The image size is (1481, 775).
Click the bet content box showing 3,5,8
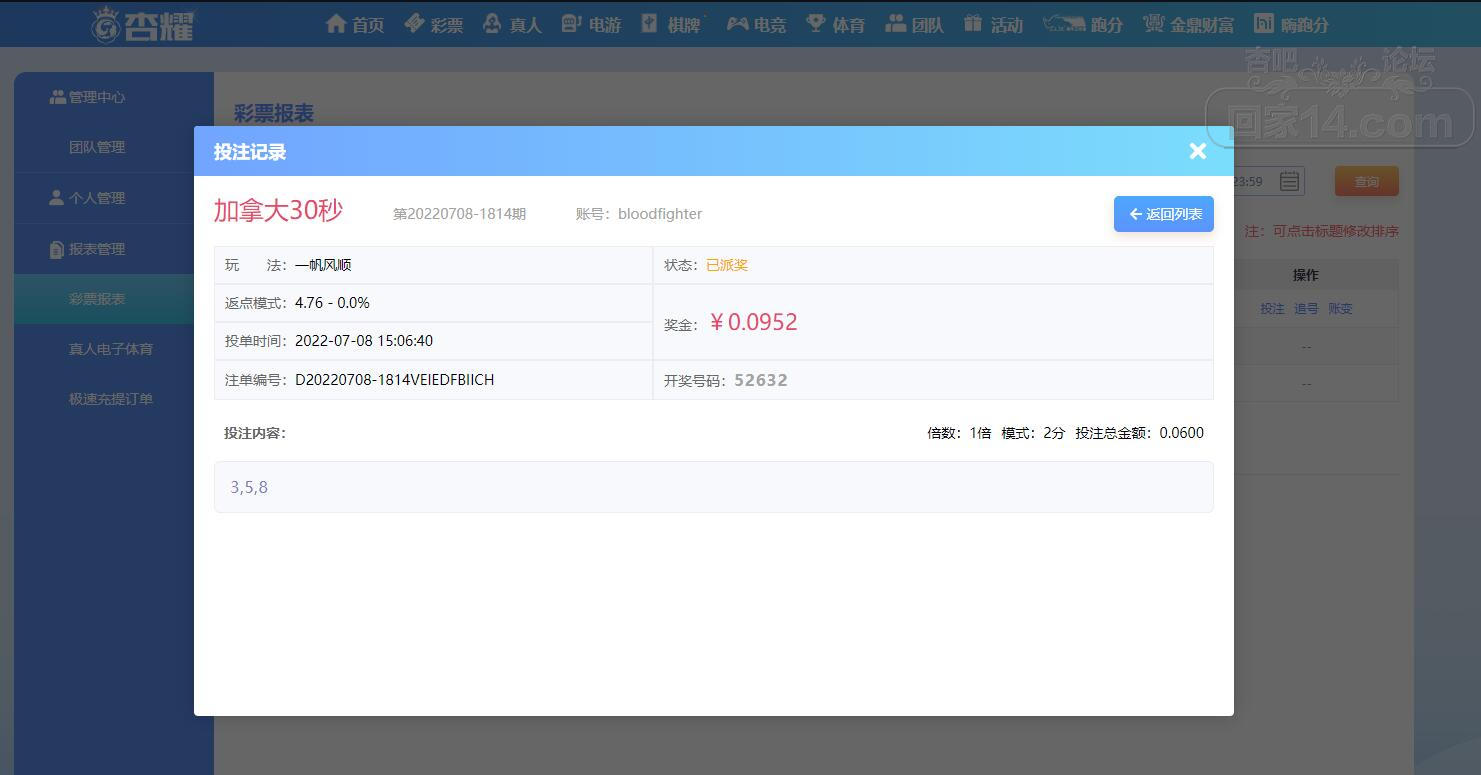tap(713, 487)
